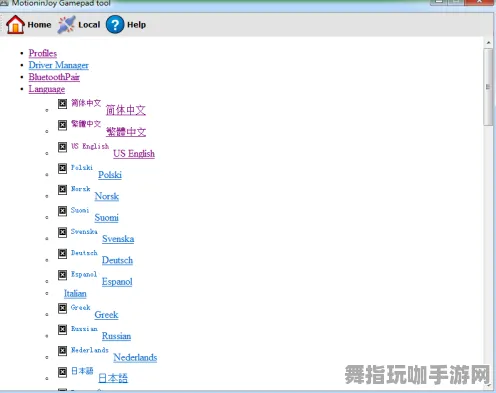Select the large Nederlands link
This screenshot has height=393, width=496.
(135, 357)
